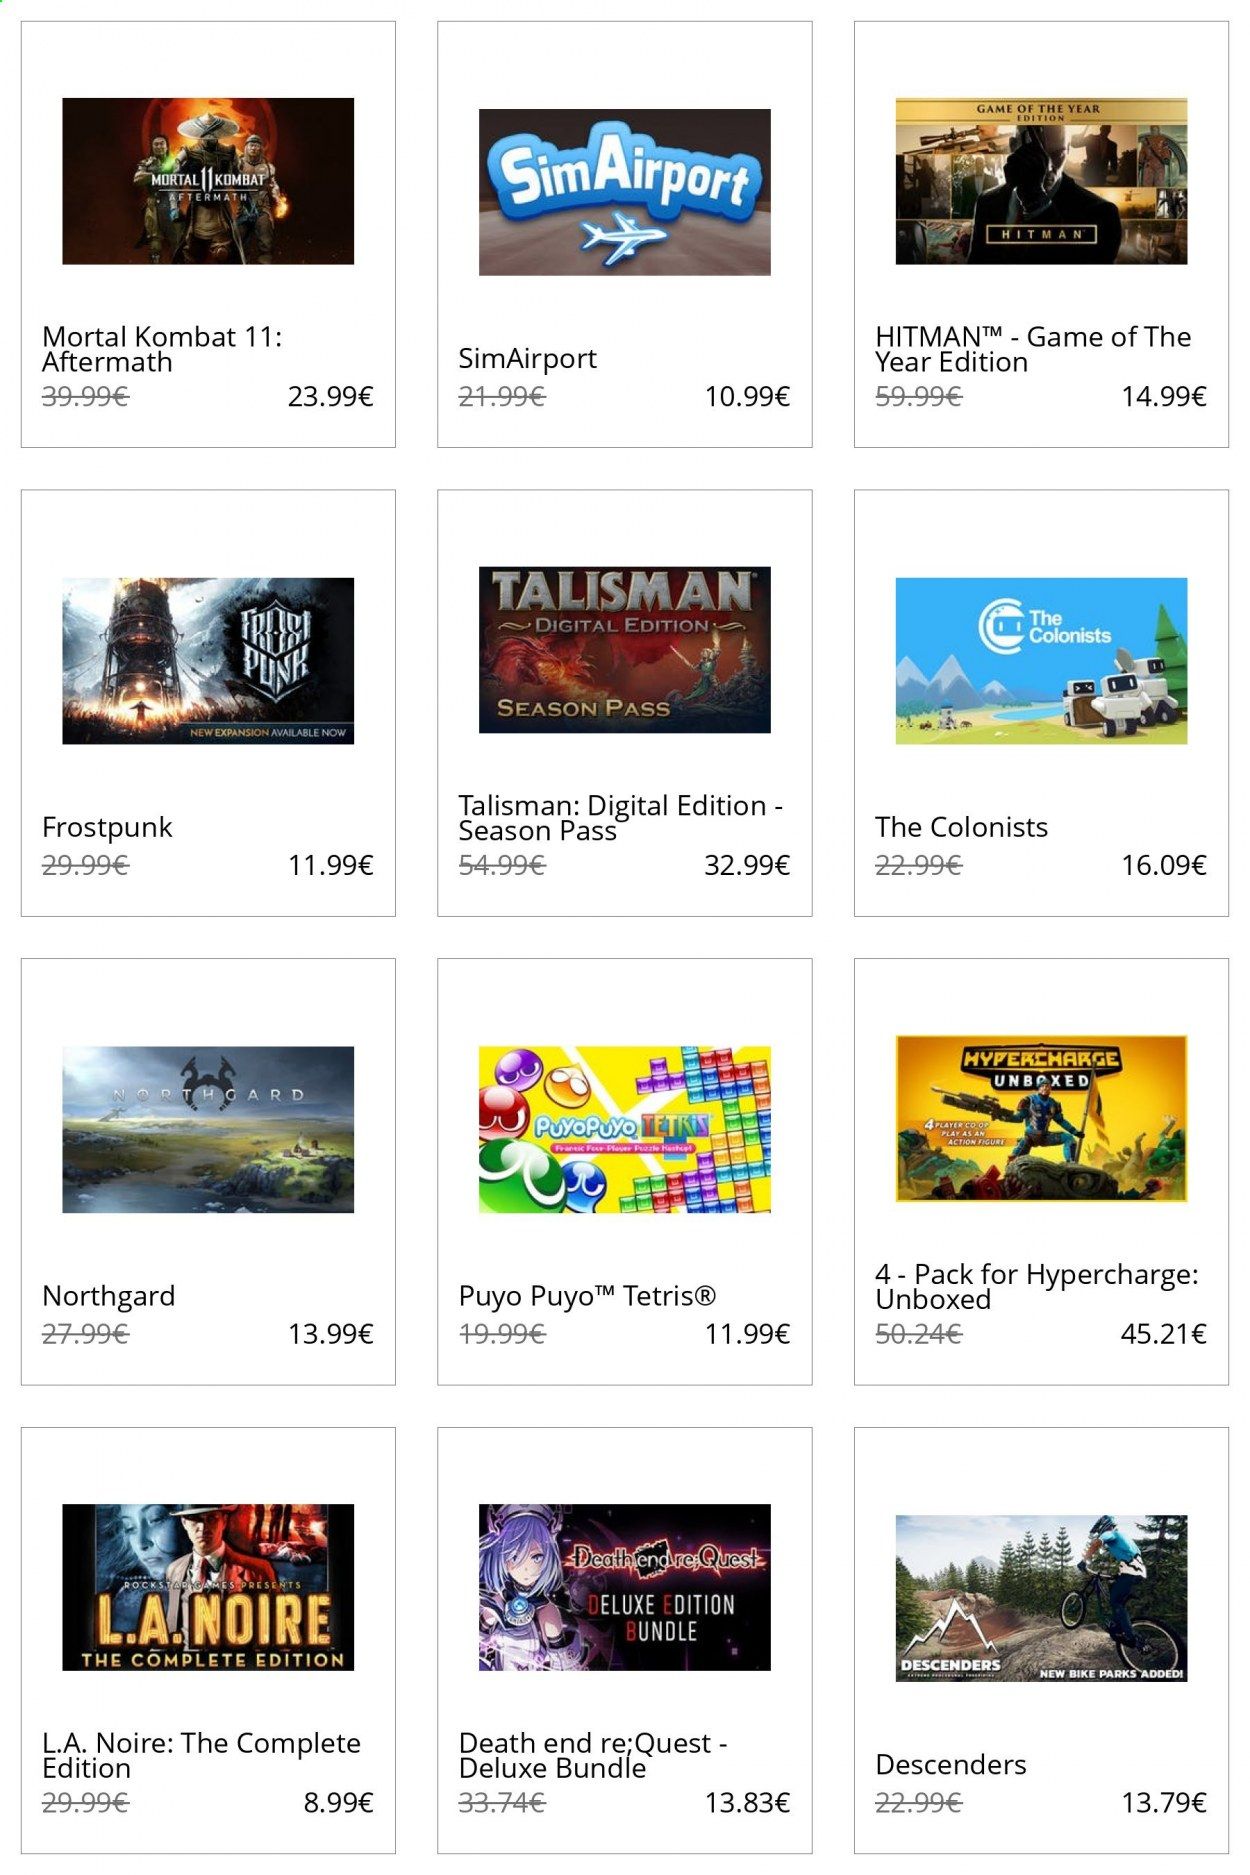
Task: Select the 11.99€ sale price for Frostpunk
Action: tap(331, 865)
